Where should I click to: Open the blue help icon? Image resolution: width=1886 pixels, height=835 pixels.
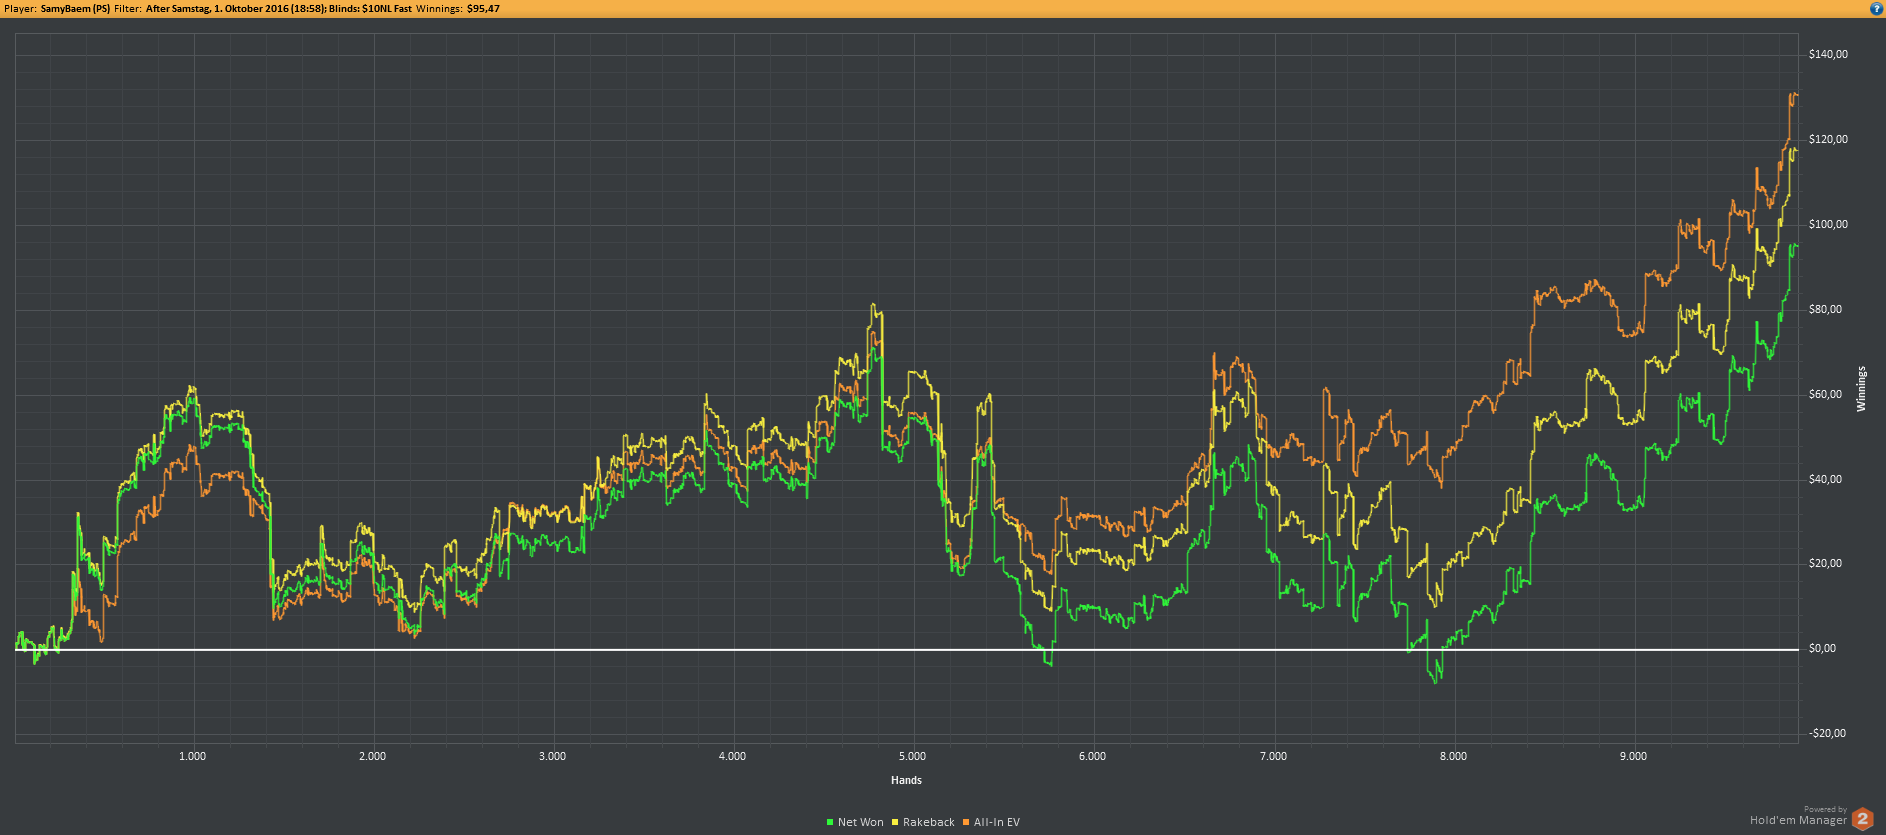tap(1876, 8)
